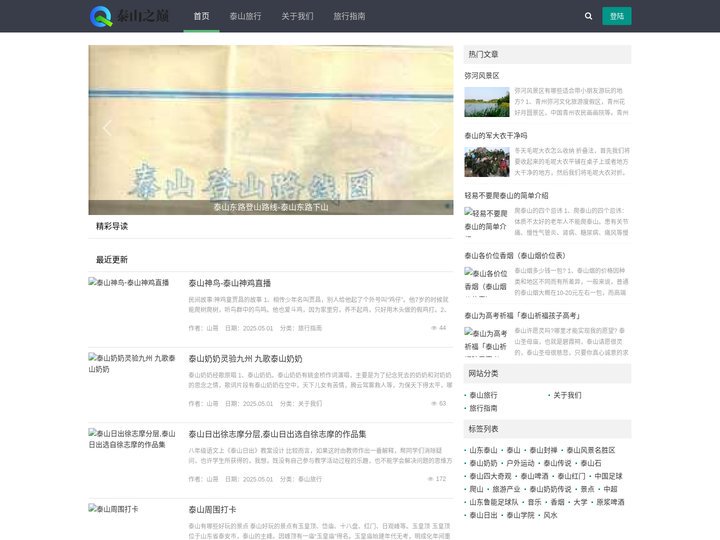Select tag 泰山啤酒
The width and height of the screenshot is (720, 540).
click(x=534, y=477)
